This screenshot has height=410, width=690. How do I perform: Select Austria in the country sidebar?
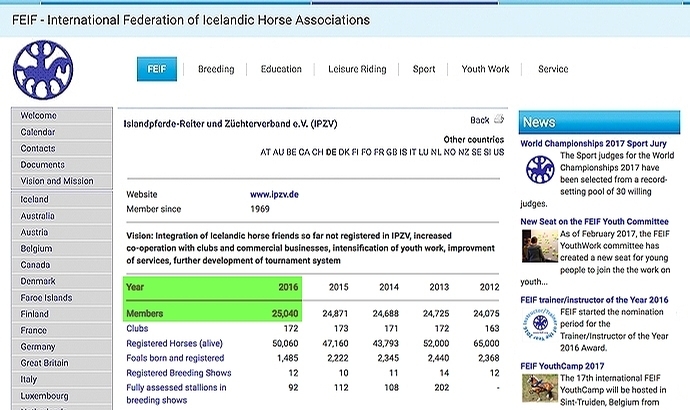(62, 232)
